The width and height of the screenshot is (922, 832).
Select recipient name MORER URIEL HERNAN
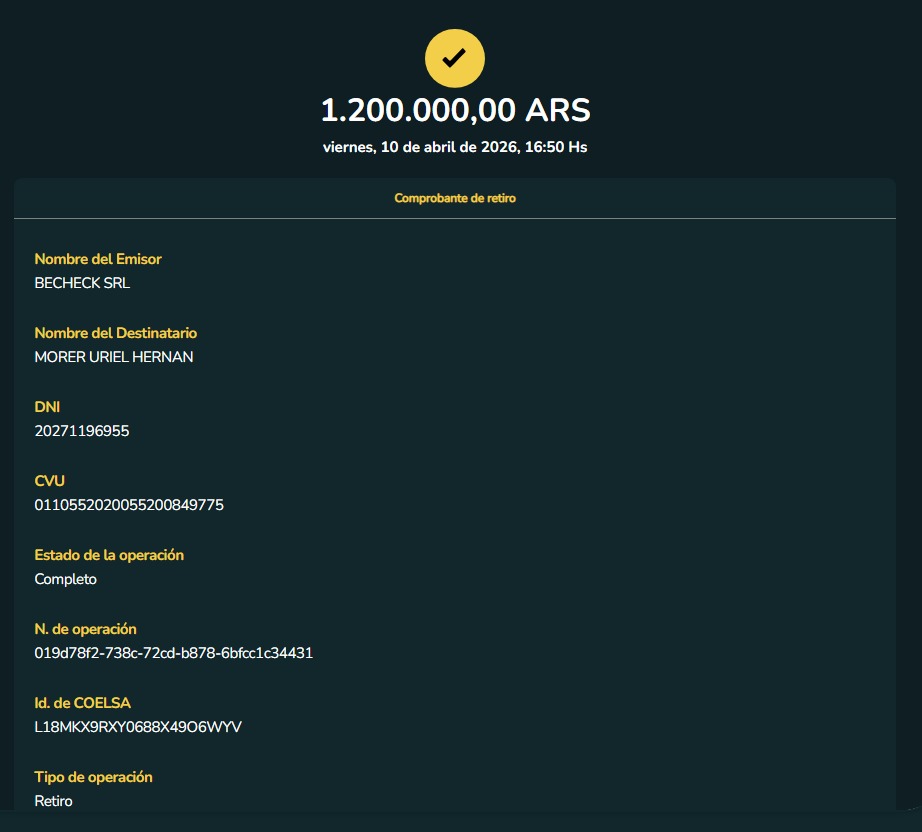[114, 357]
